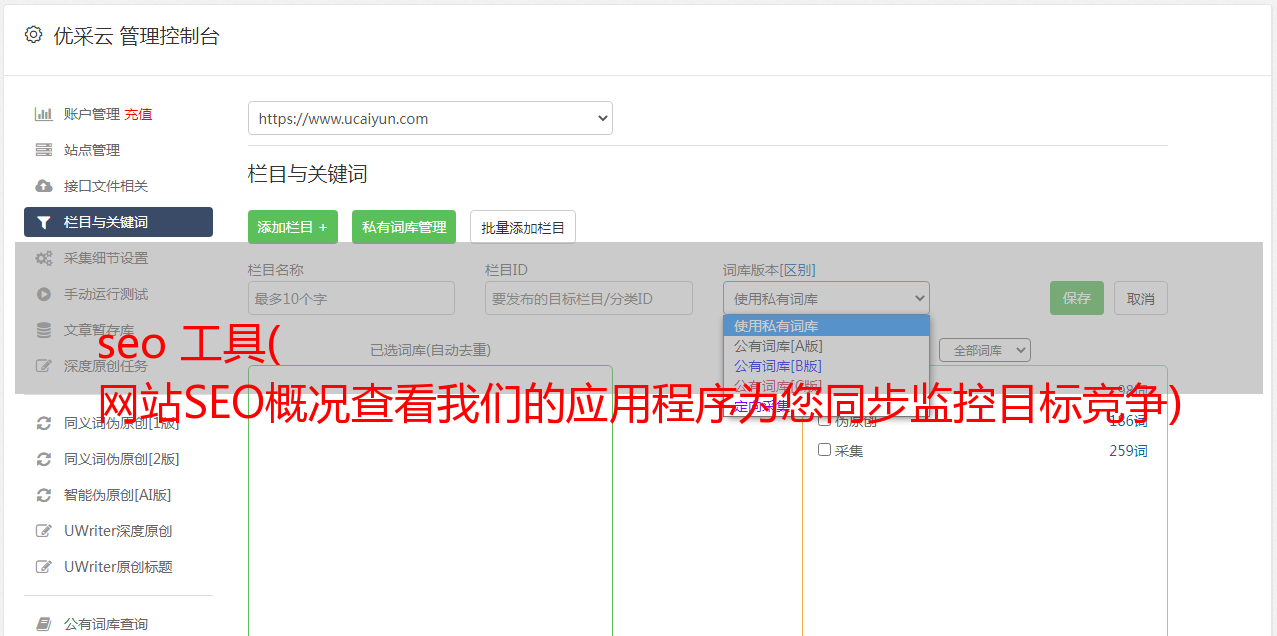The height and width of the screenshot is (636, 1277).
Task: Open 公有词库查询 in the sidebar
Action: 106,624
